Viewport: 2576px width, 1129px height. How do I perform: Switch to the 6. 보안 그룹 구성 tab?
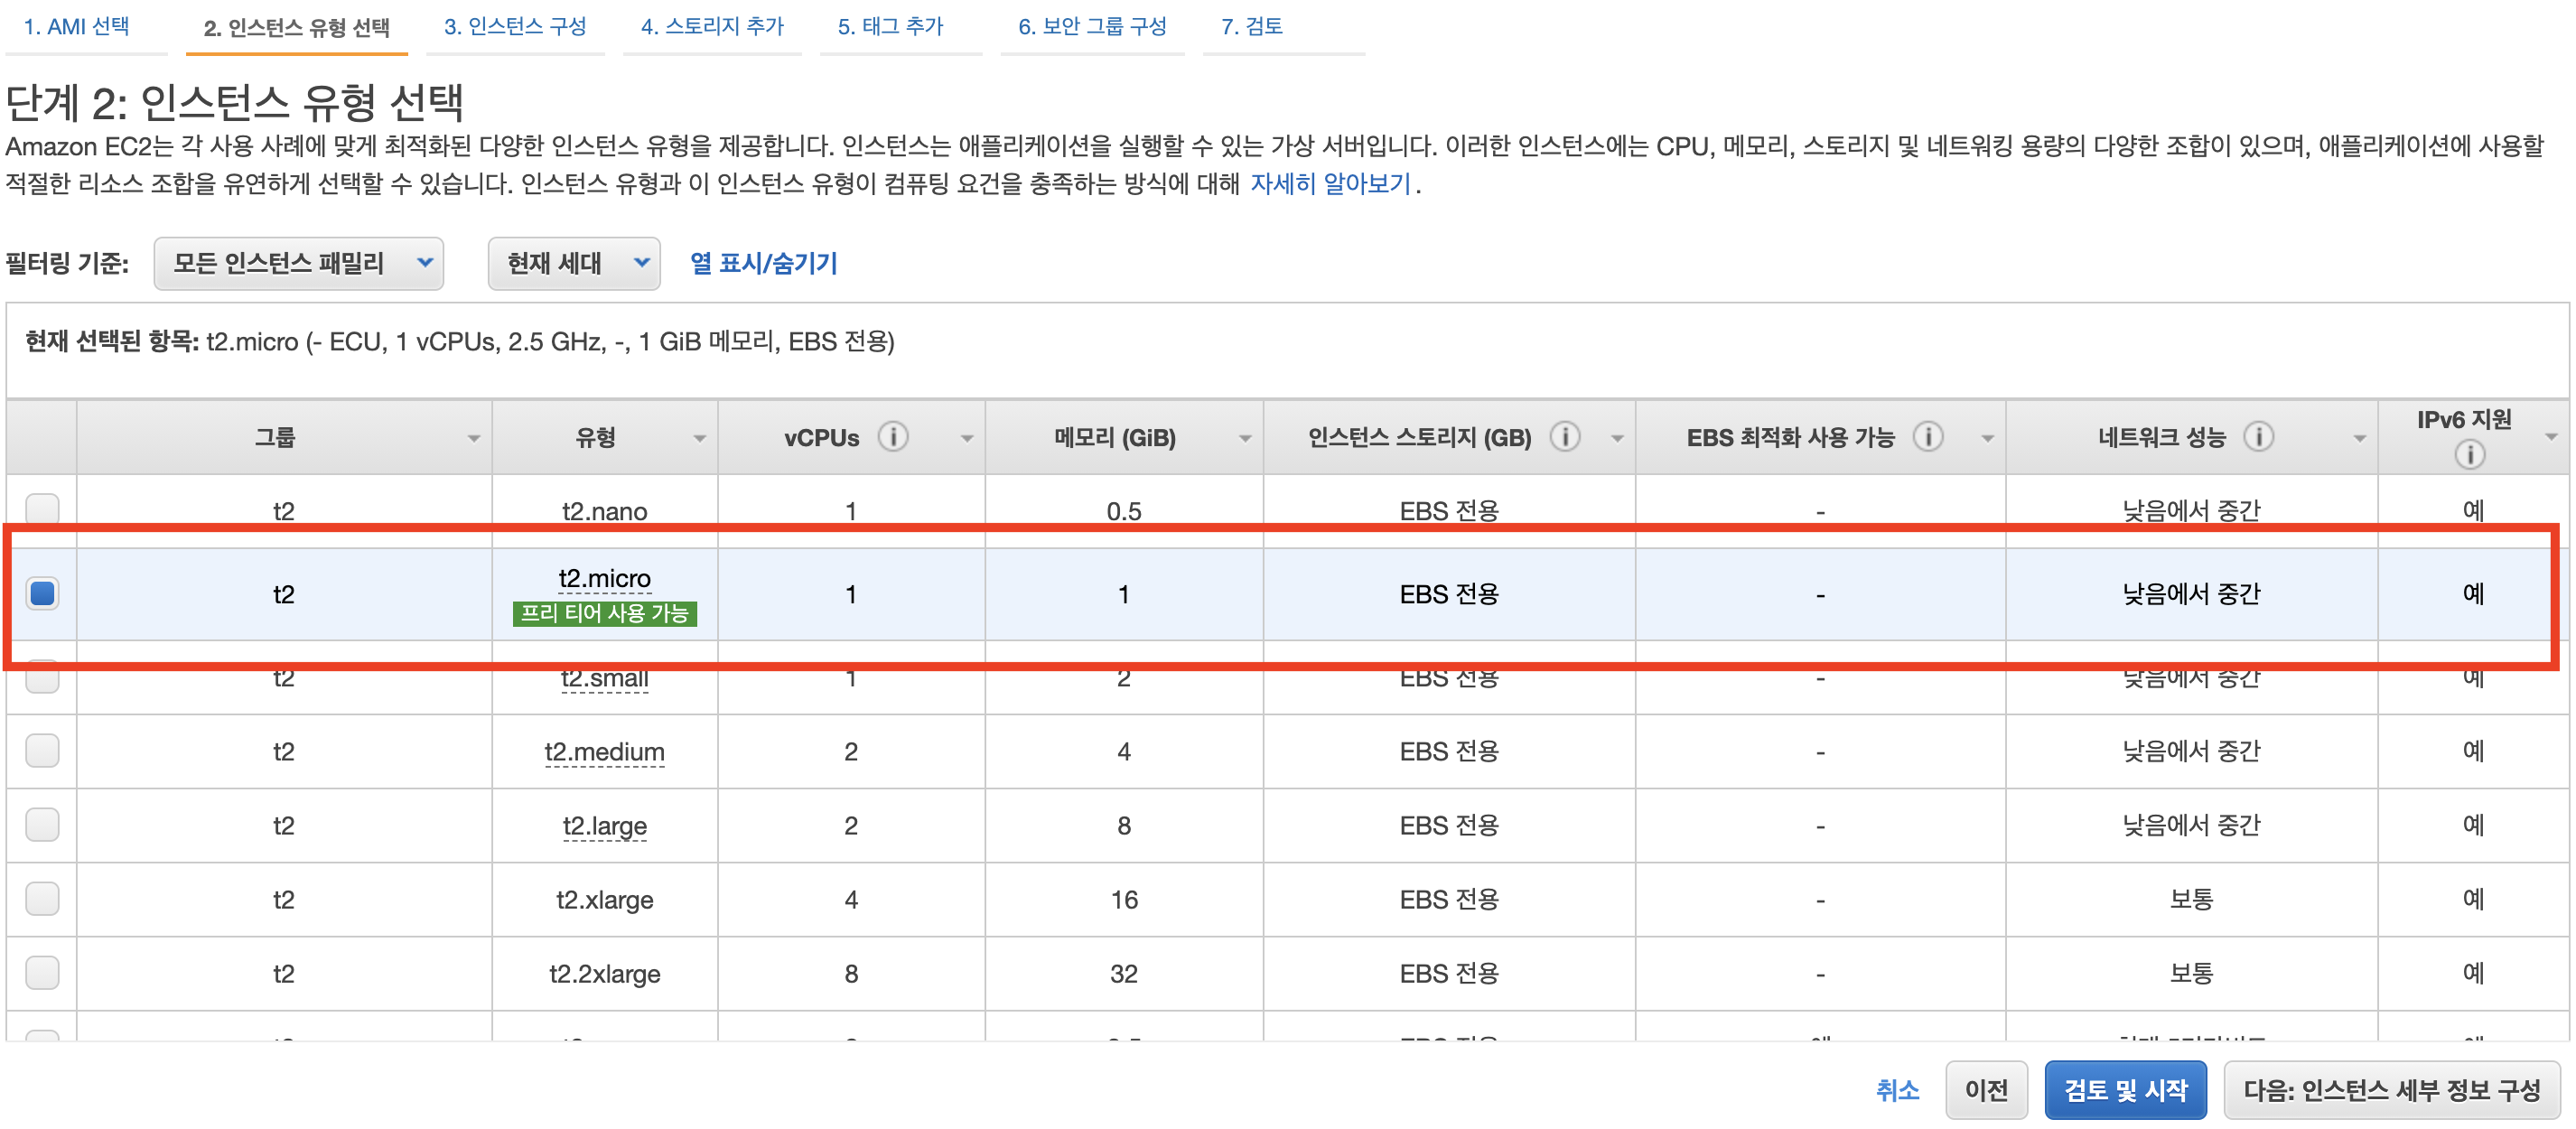(x=1091, y=27)
